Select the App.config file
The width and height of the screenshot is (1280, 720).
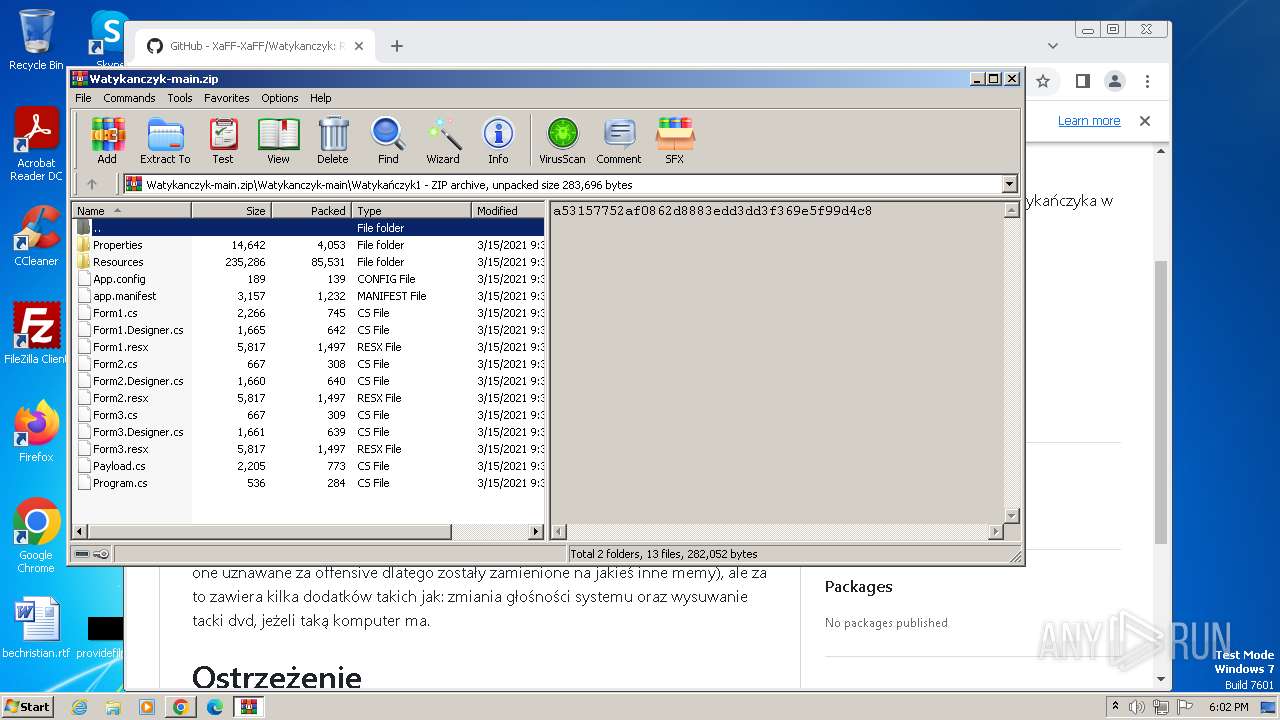pos(308,279)
